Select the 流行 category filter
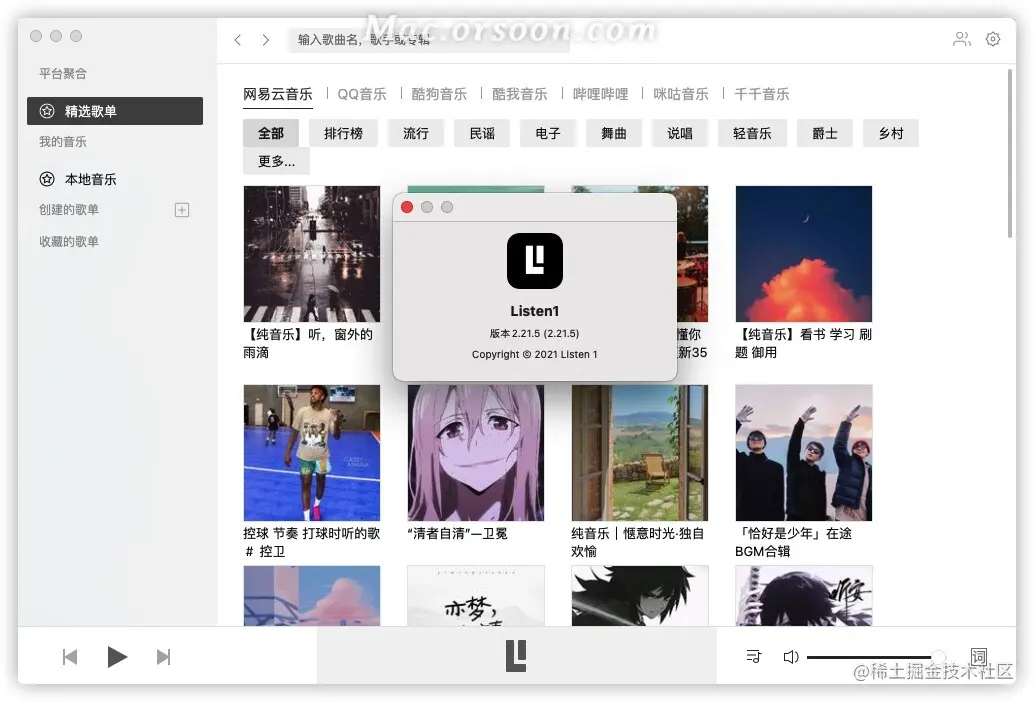This screenshot has width=1034, height=702. (416, 133)
